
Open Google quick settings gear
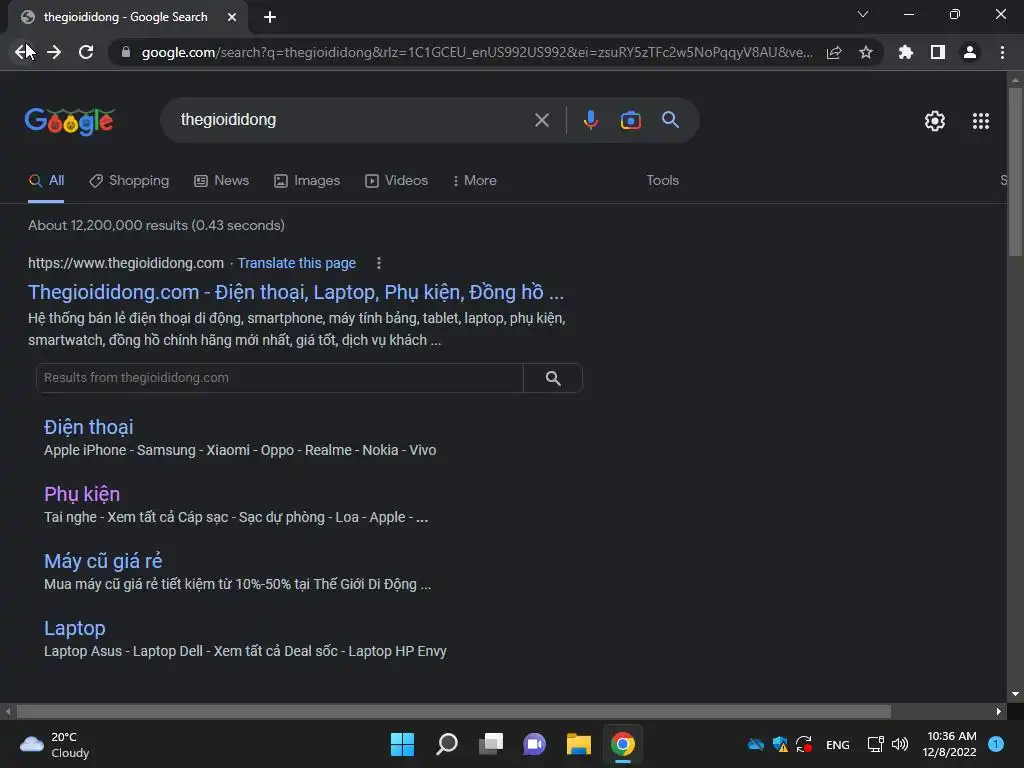[x=935, y=121]
